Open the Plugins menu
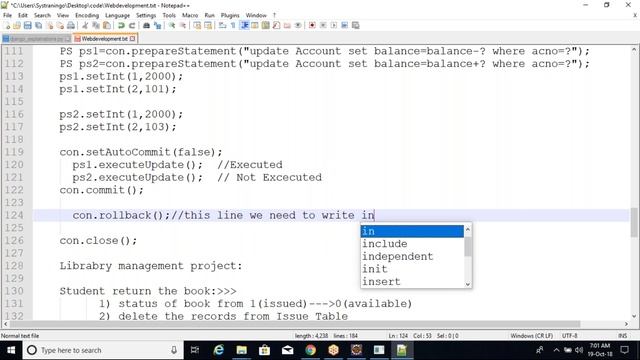Image resolution: width=640 pixels, height=360 pixels. coord(230,15)
